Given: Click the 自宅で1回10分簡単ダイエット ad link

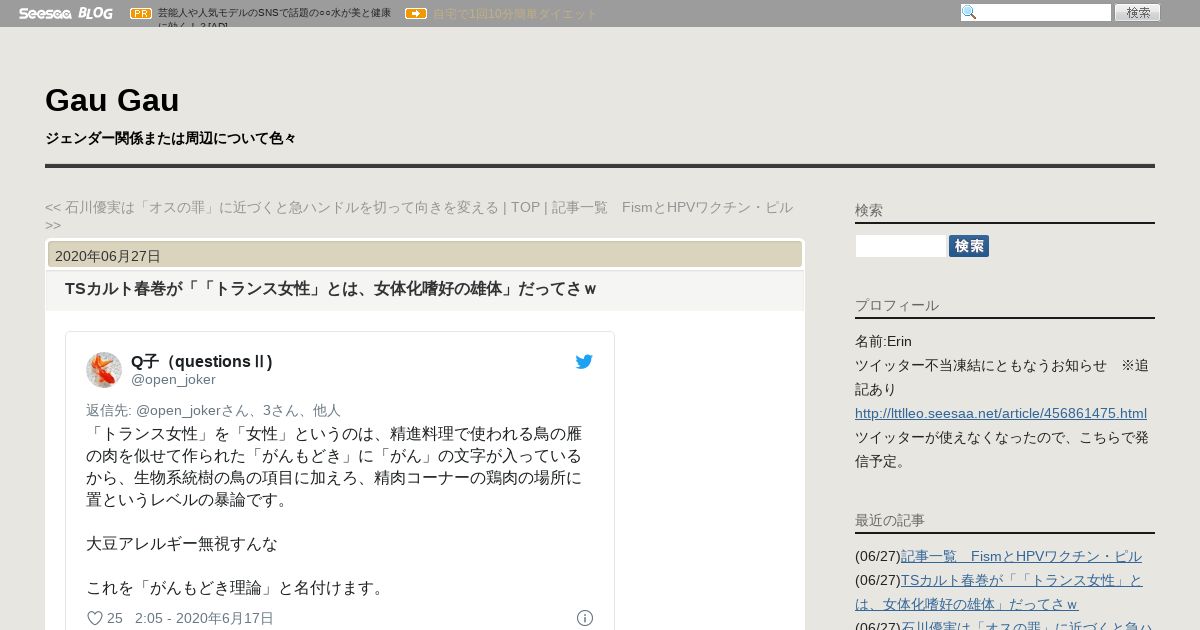Looking at the screenshot, I should tap(515, 14).
